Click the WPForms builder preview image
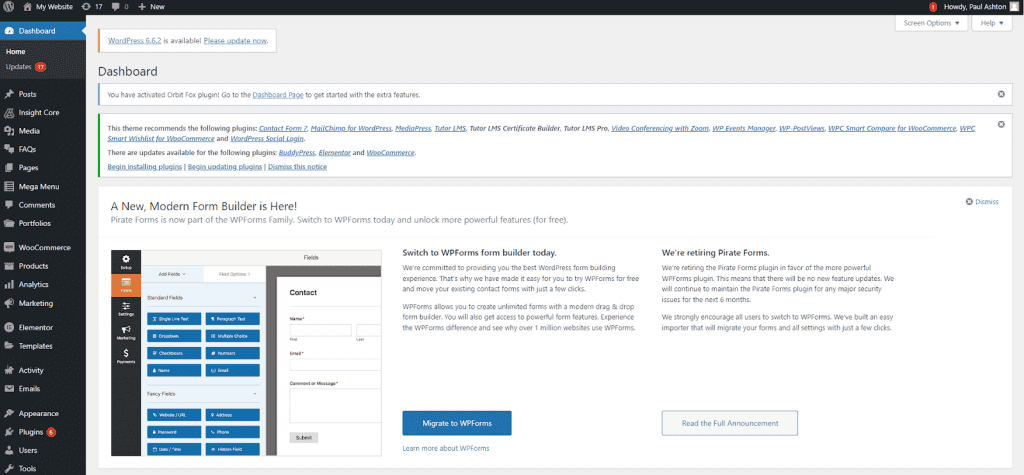This screenshot has height=475, width=1024. (x=245, y=350)
